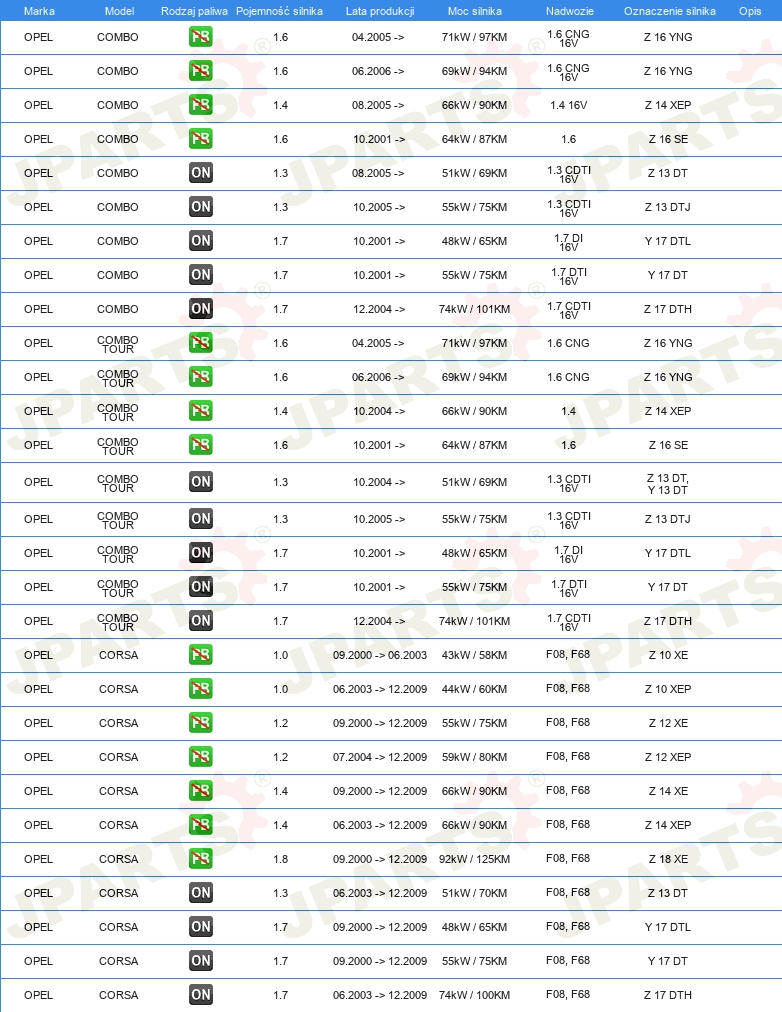Image resolution: width=782 pixels, height=1012 pixels.
Task: Select the '09.2000 -> 06.2003' production years cell
Action: pyautogui.click(x=380, y=655)
